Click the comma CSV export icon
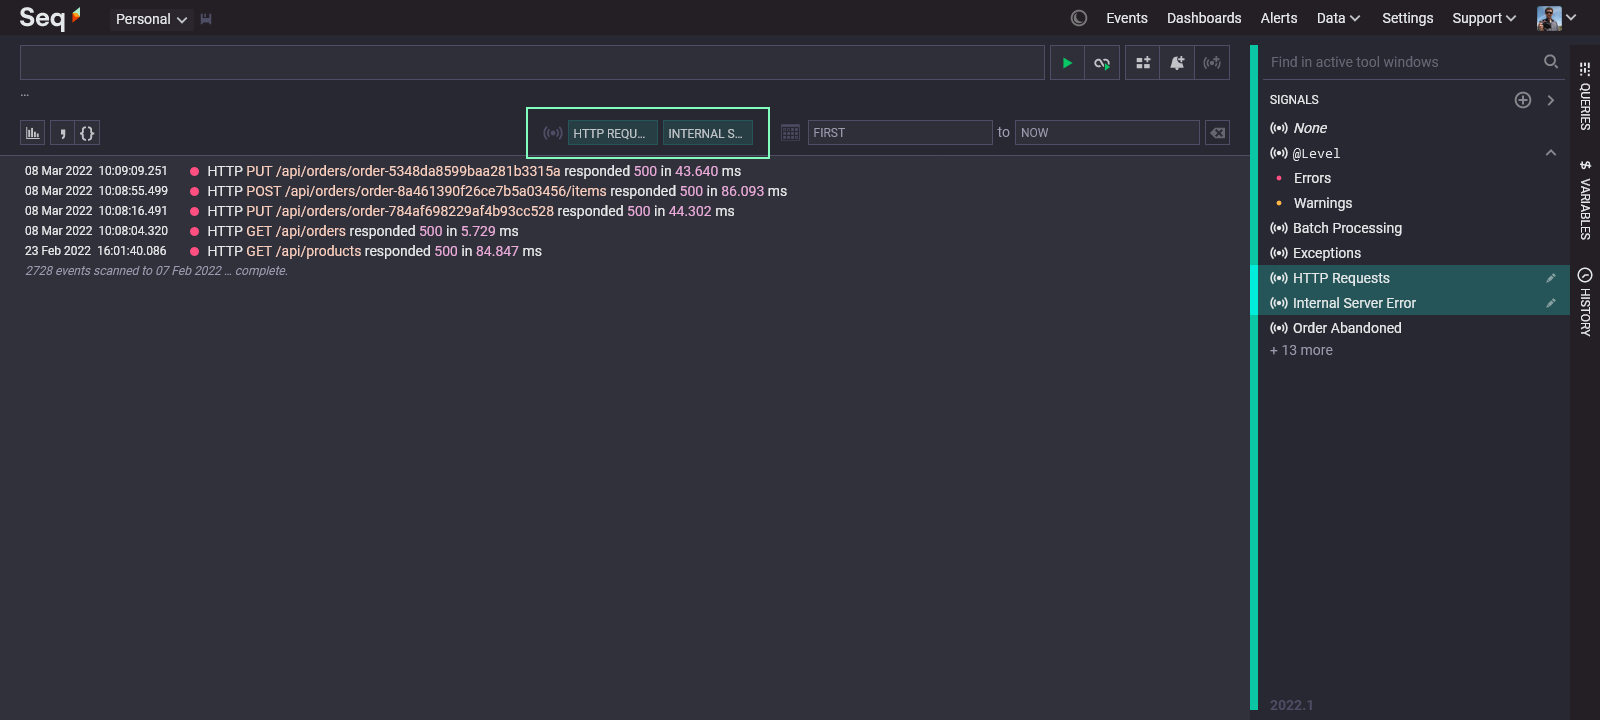 (x=62, y=133)
